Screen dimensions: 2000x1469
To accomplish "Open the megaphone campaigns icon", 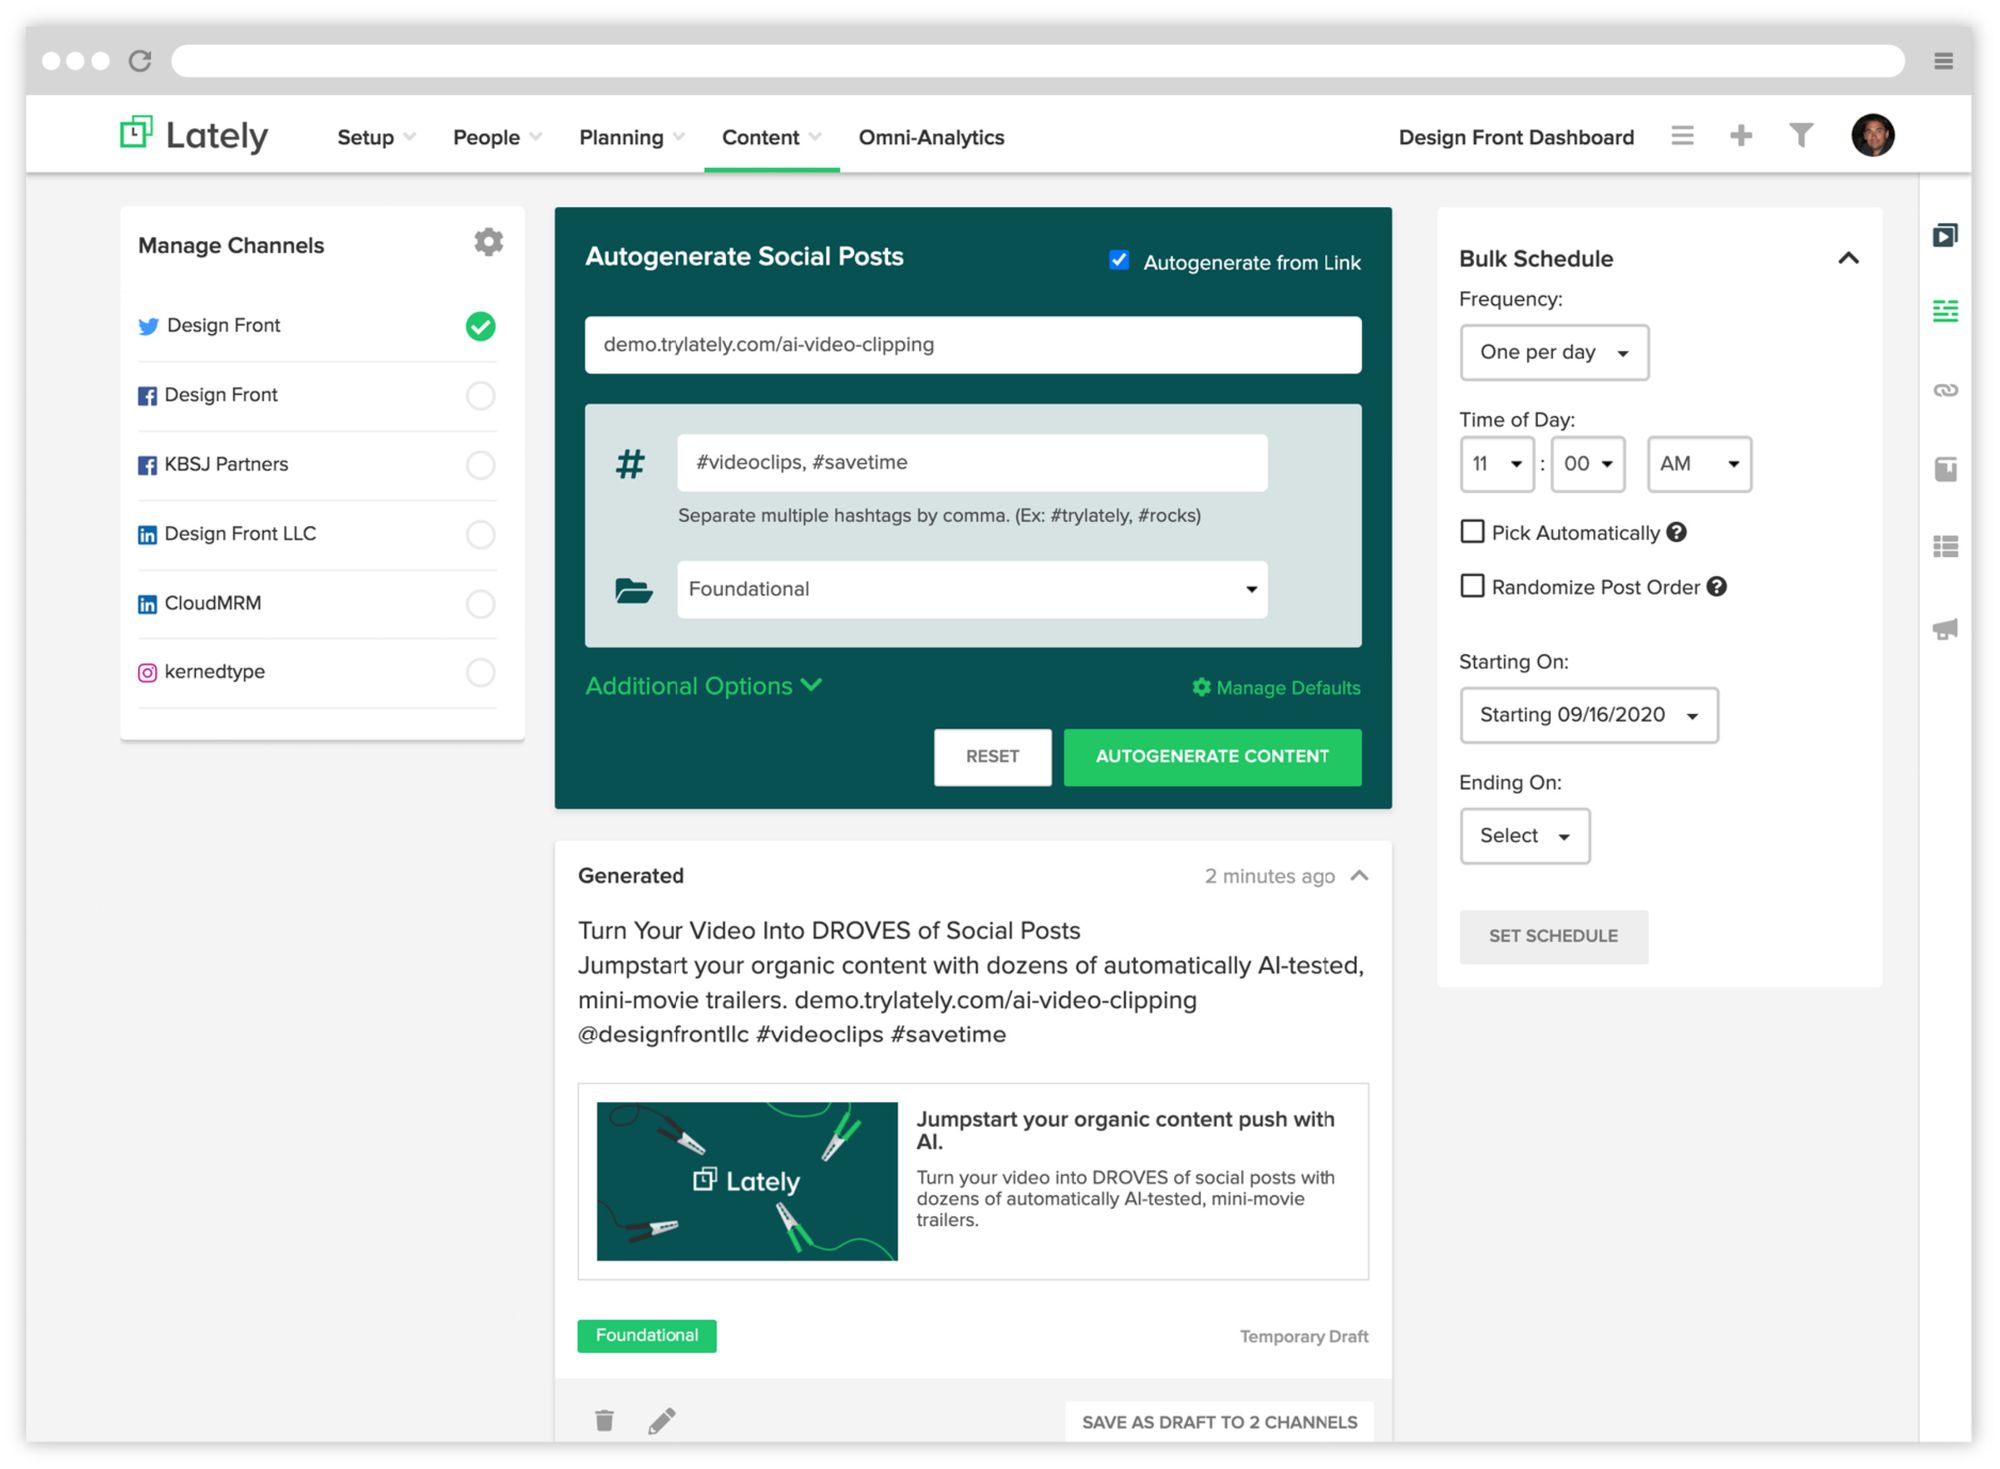I will [x=1945, y=628].
